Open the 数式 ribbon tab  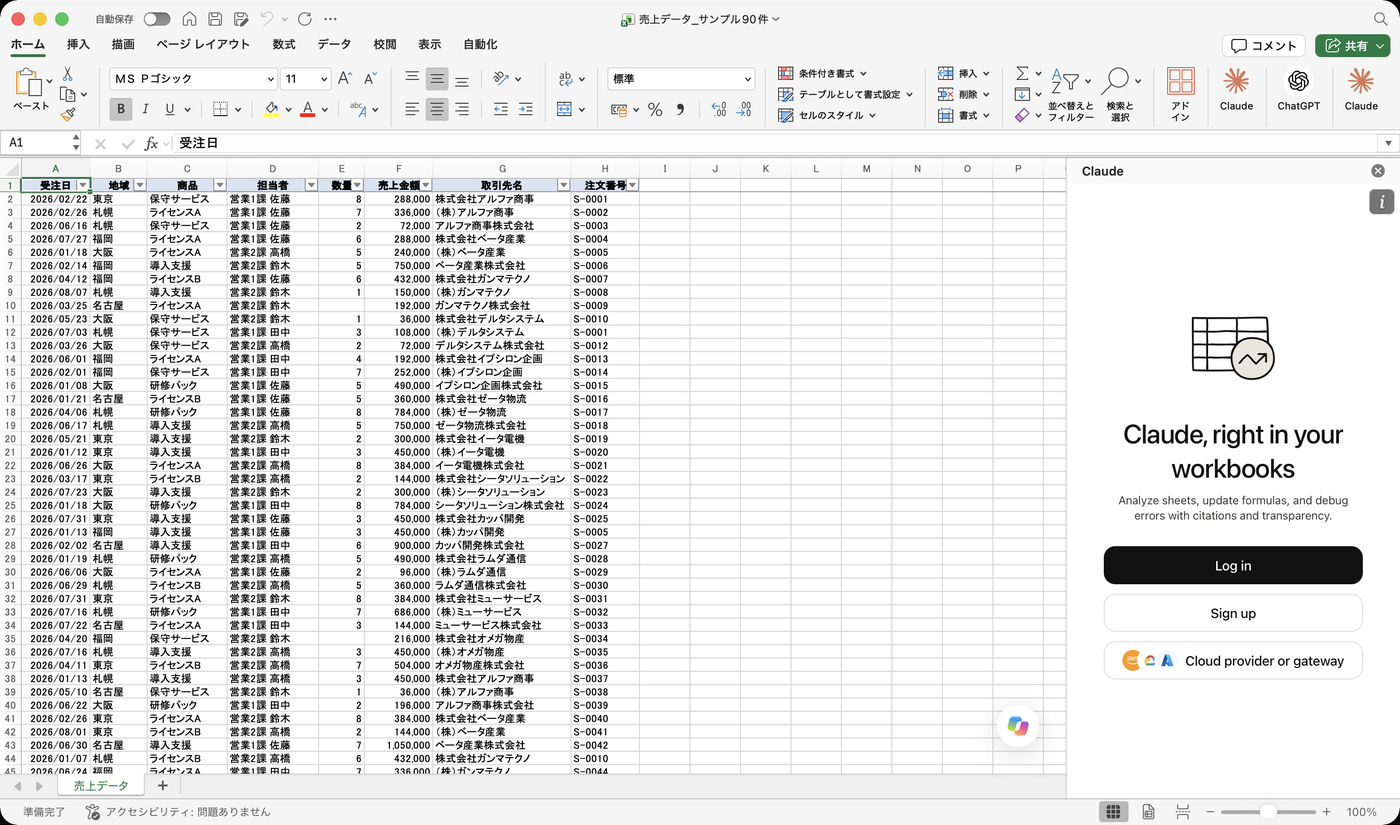[x=284, y=44]
